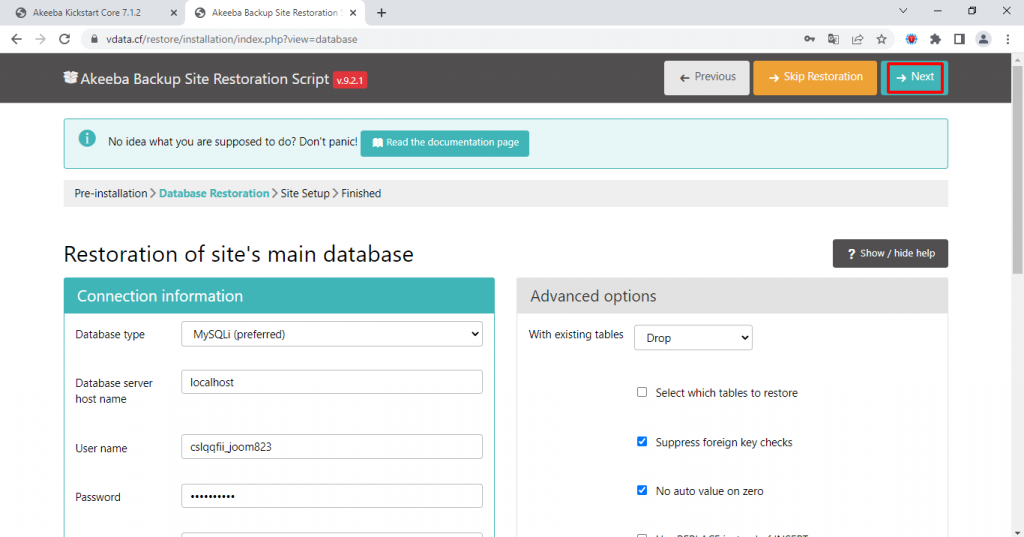Open a new browser tab with plus icon
This screenshot has width=1024, height=537.
coord(381,12)
